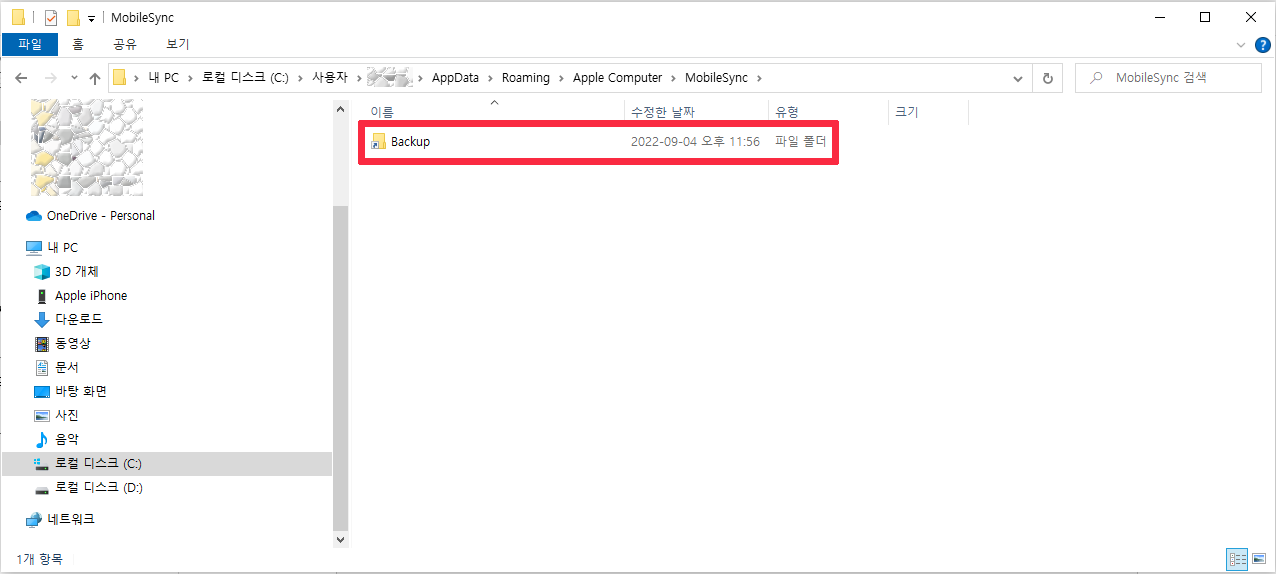Click the 파일 폴더 type cell
The width and height of the screenshot is (1276, 574).
click(x=800, y=142)
